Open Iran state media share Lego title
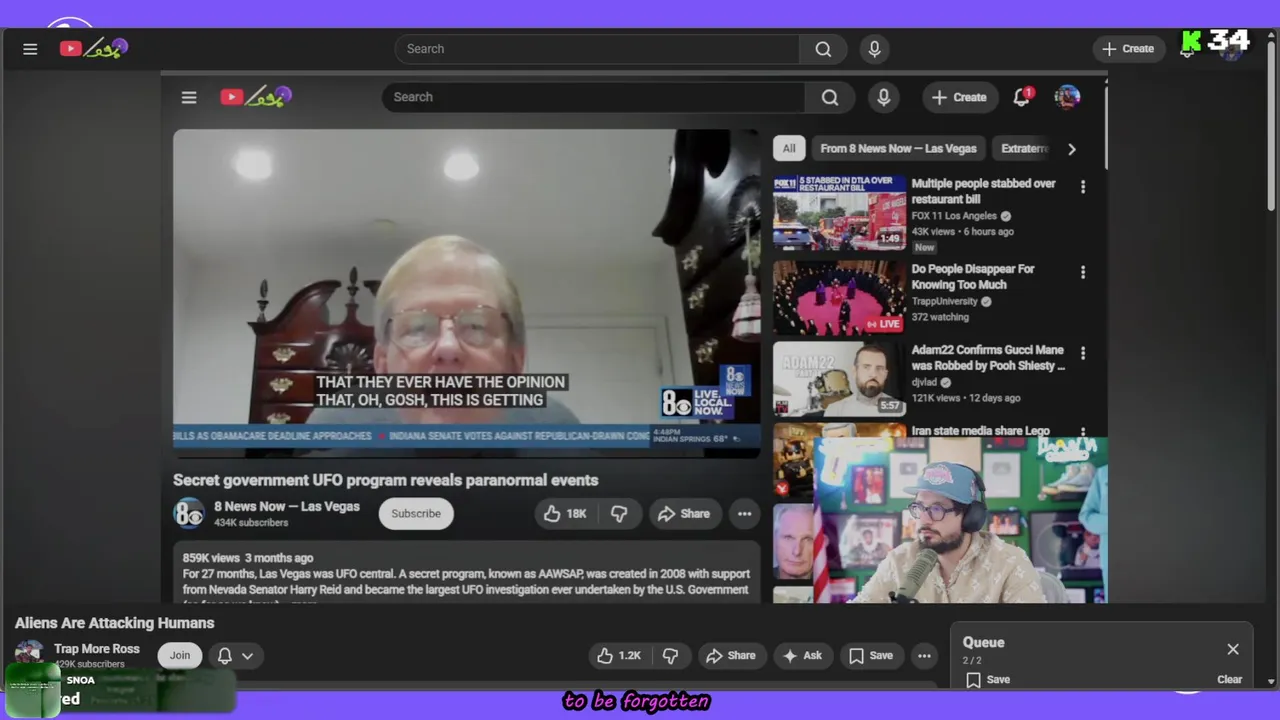This screenshot has height=720, width=1280. [x=980, y=430]
